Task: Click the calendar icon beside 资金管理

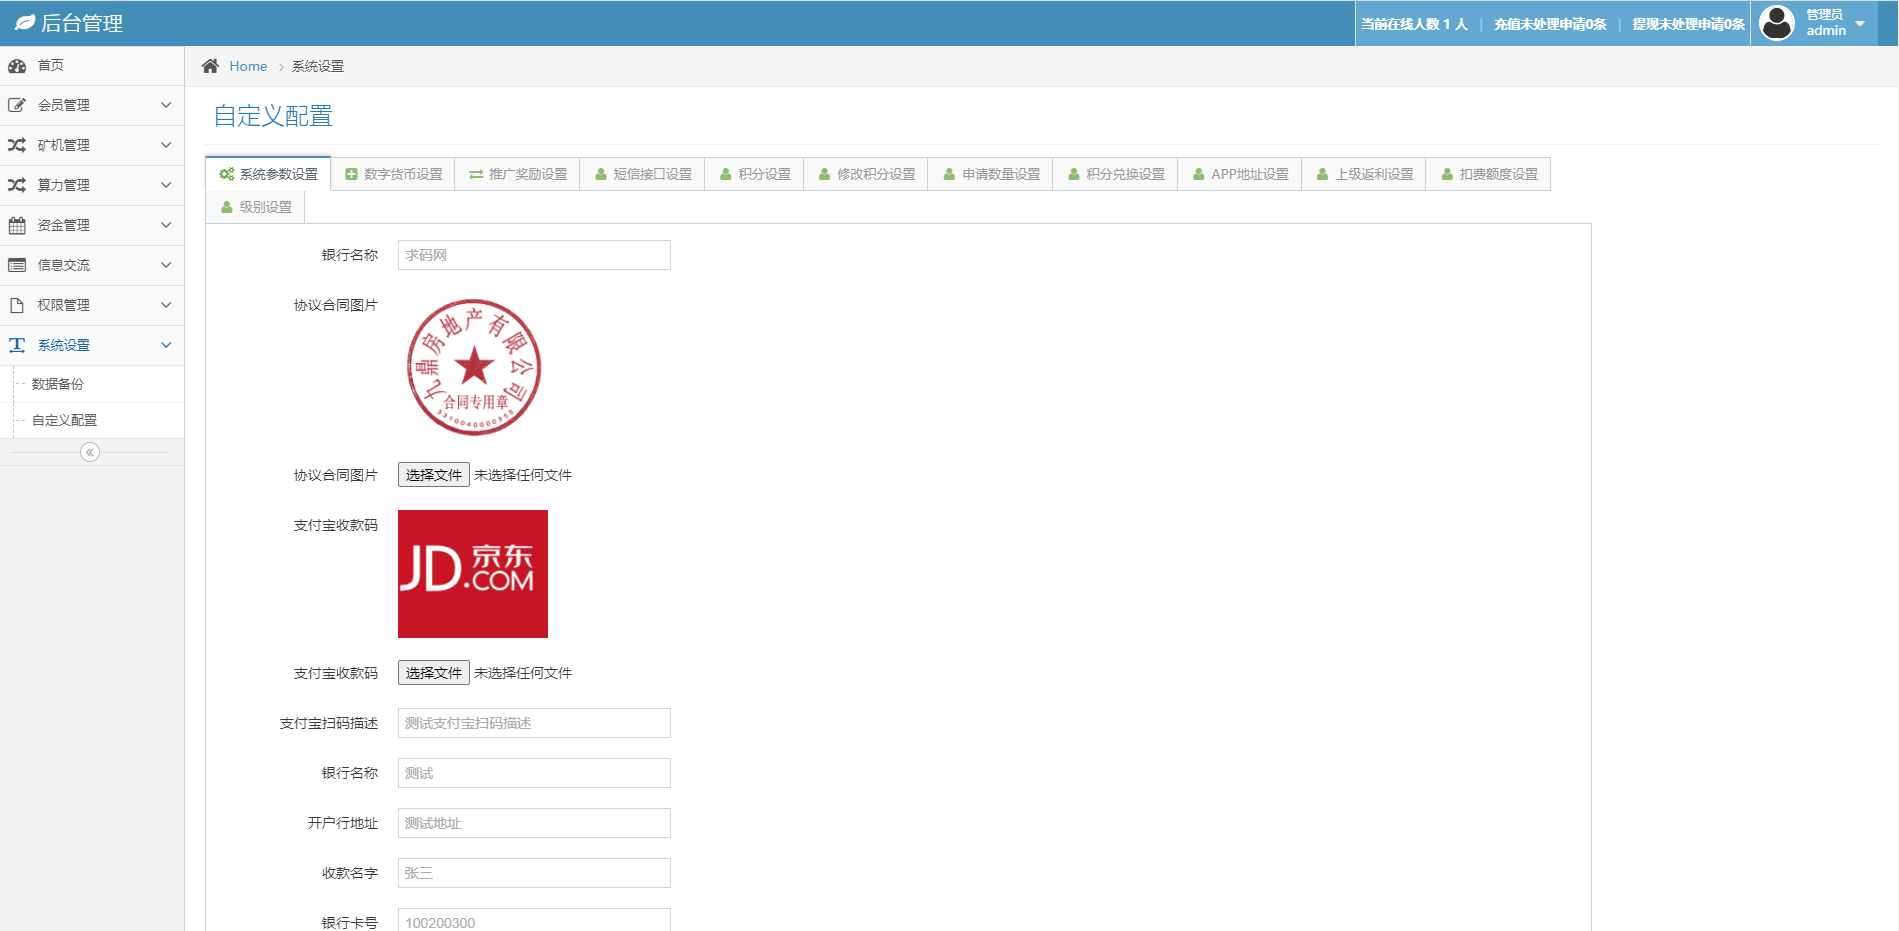Action: click(x=17, y=225)
